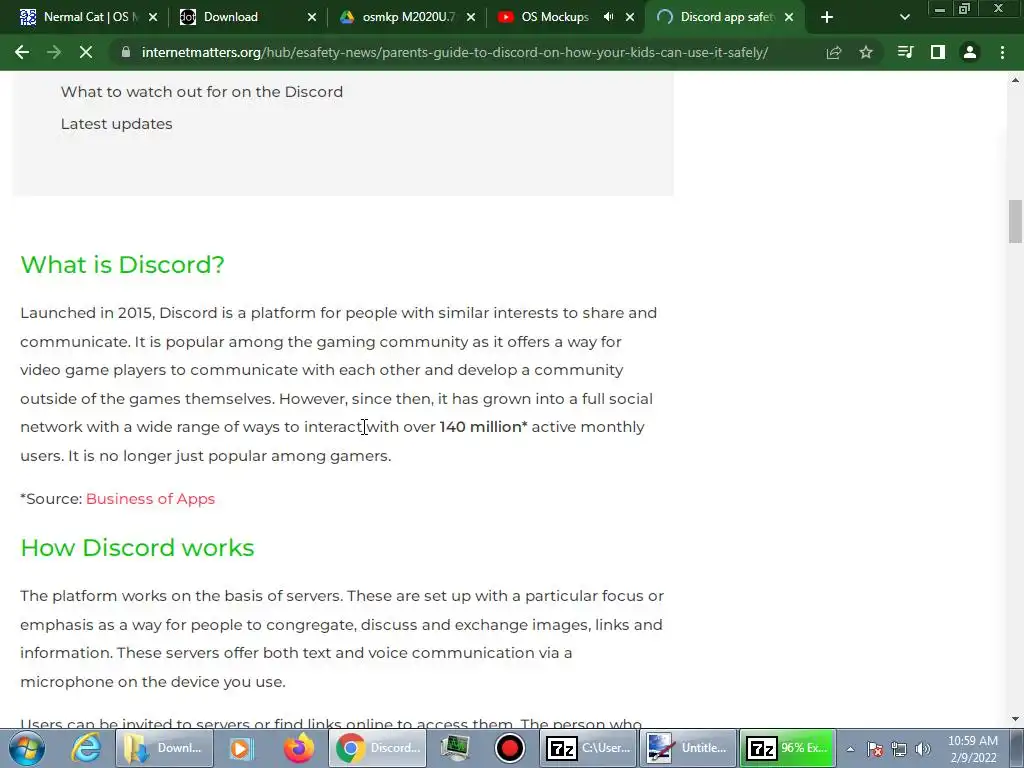This screenshot has width=1024, height=768.
Task: Bookmark this page with star
Action: pyautogui.click(x=866, y=52)
